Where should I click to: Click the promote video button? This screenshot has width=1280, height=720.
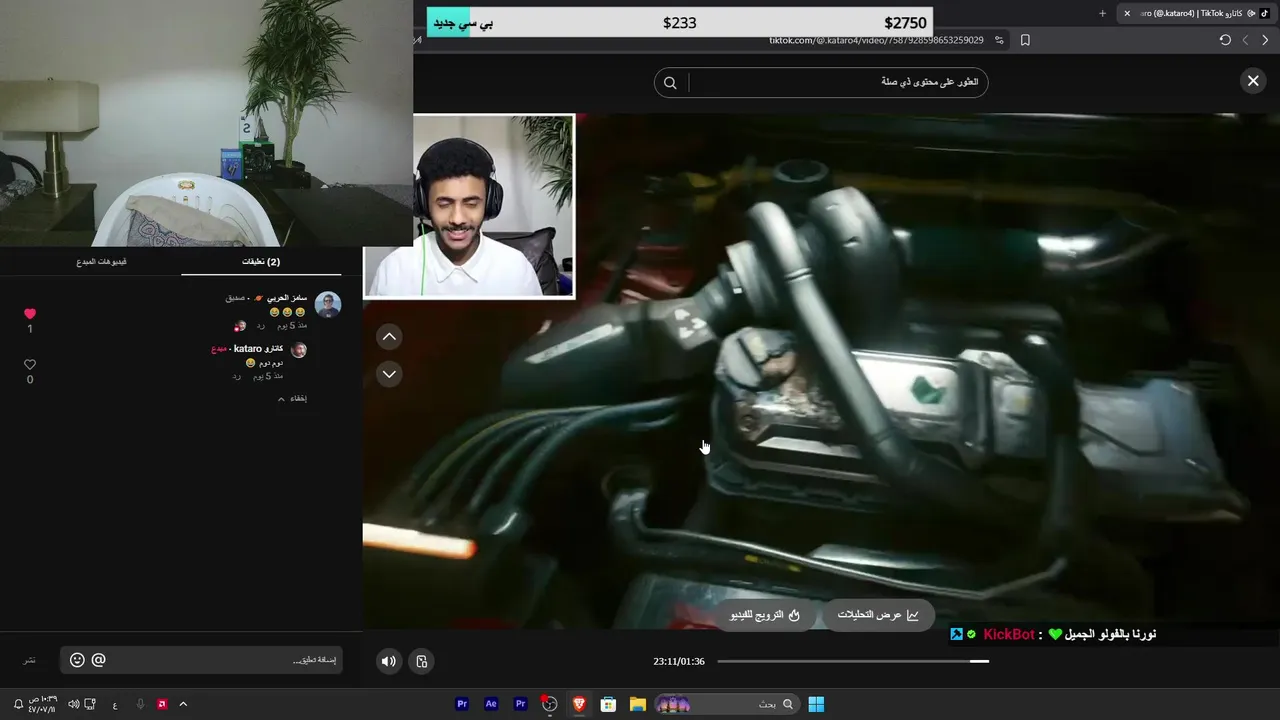click(766, 615)
